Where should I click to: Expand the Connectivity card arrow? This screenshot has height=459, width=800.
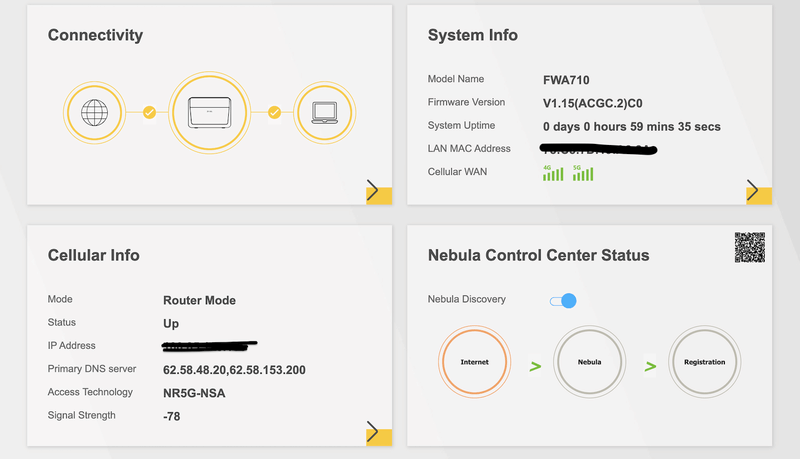coord(372,192)
